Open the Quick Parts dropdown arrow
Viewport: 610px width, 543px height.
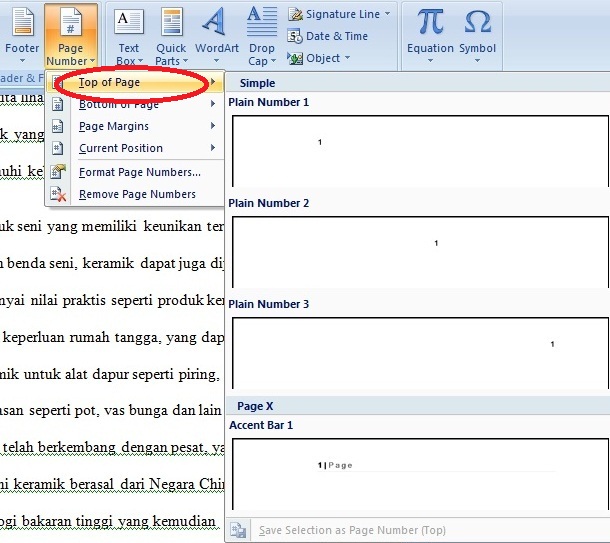click(185, 61)
